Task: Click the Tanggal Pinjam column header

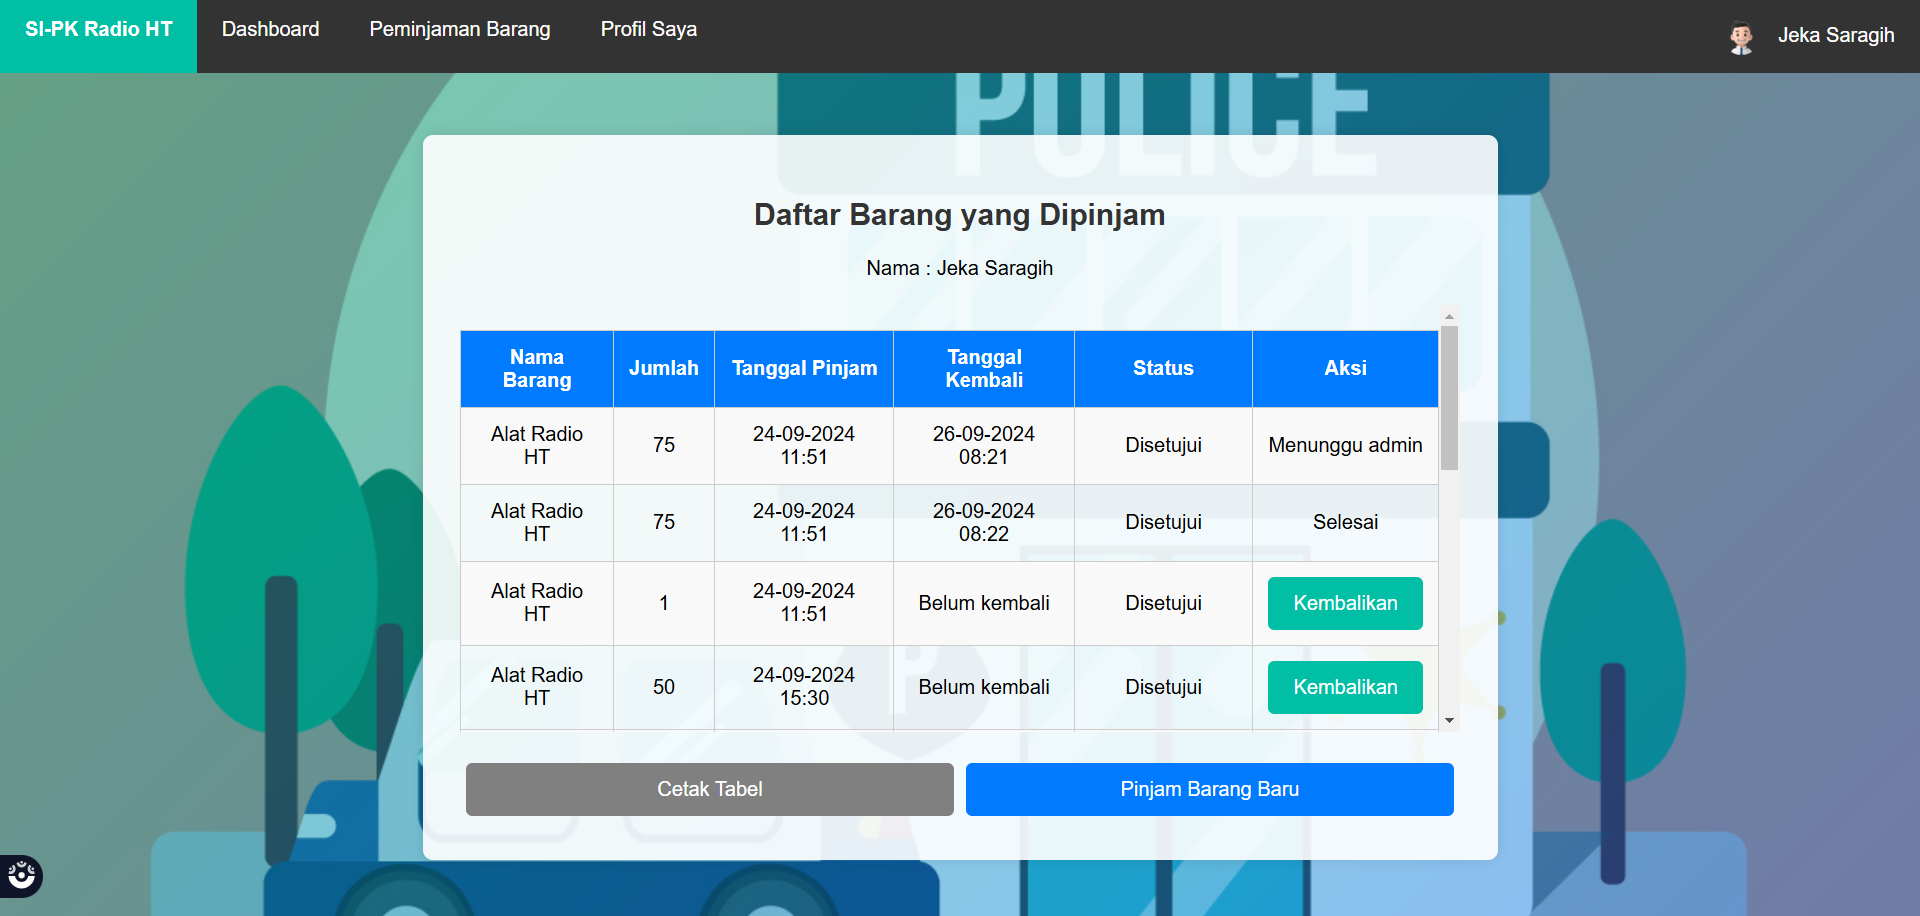Action: pos(804,369)
